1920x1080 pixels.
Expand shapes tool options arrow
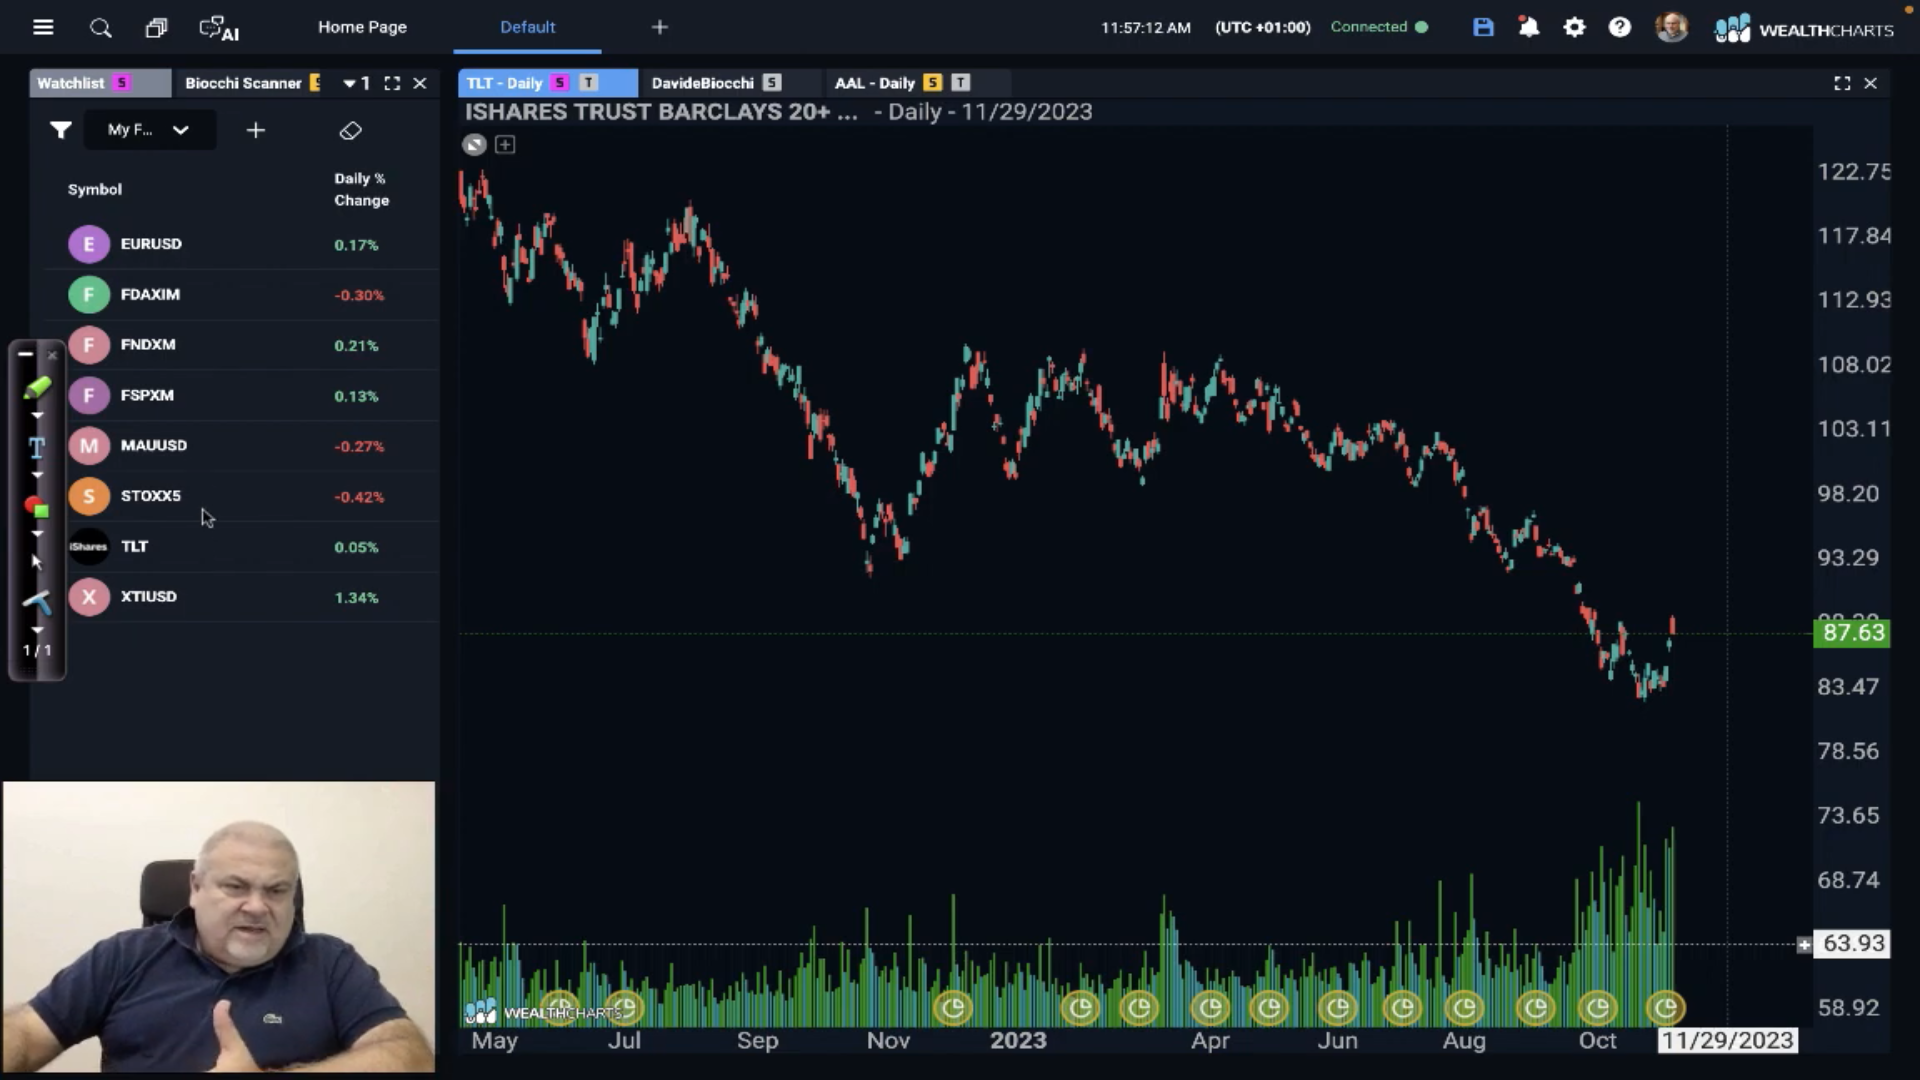click(37, 534)
